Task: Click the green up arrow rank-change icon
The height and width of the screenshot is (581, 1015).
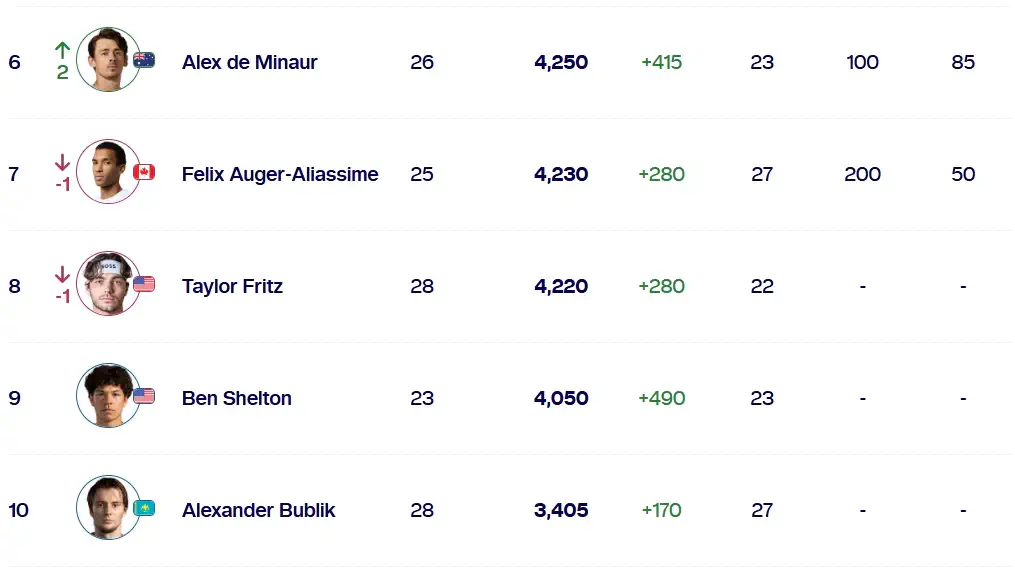Action: [62, 50]
